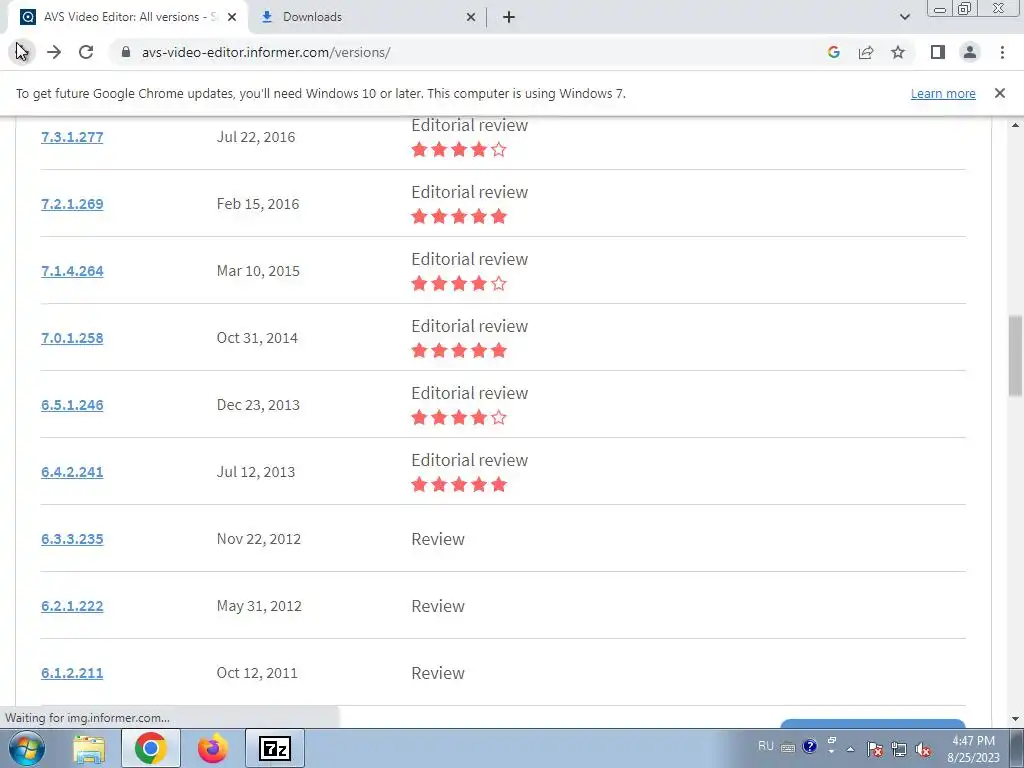Click Editorial review for Jul 22, 2016
The height and width of the screenshot is (768, 1024).
(470, 125)
